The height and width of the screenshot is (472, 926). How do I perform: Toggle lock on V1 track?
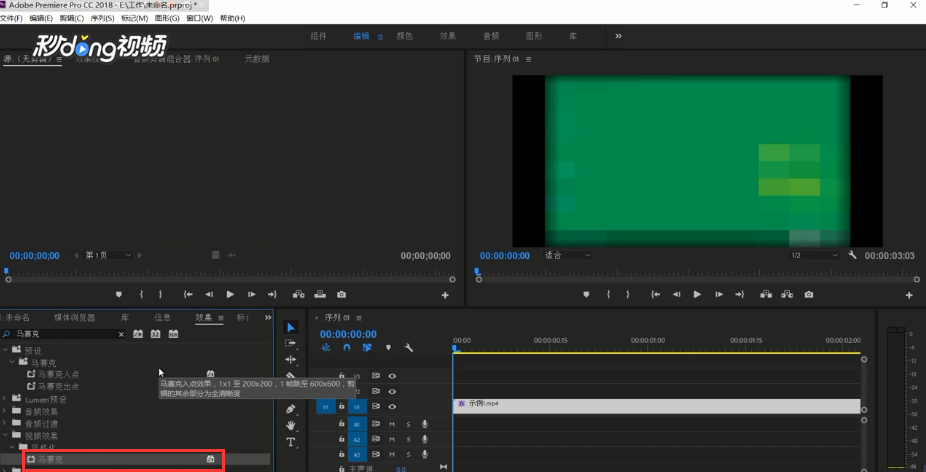341,406
